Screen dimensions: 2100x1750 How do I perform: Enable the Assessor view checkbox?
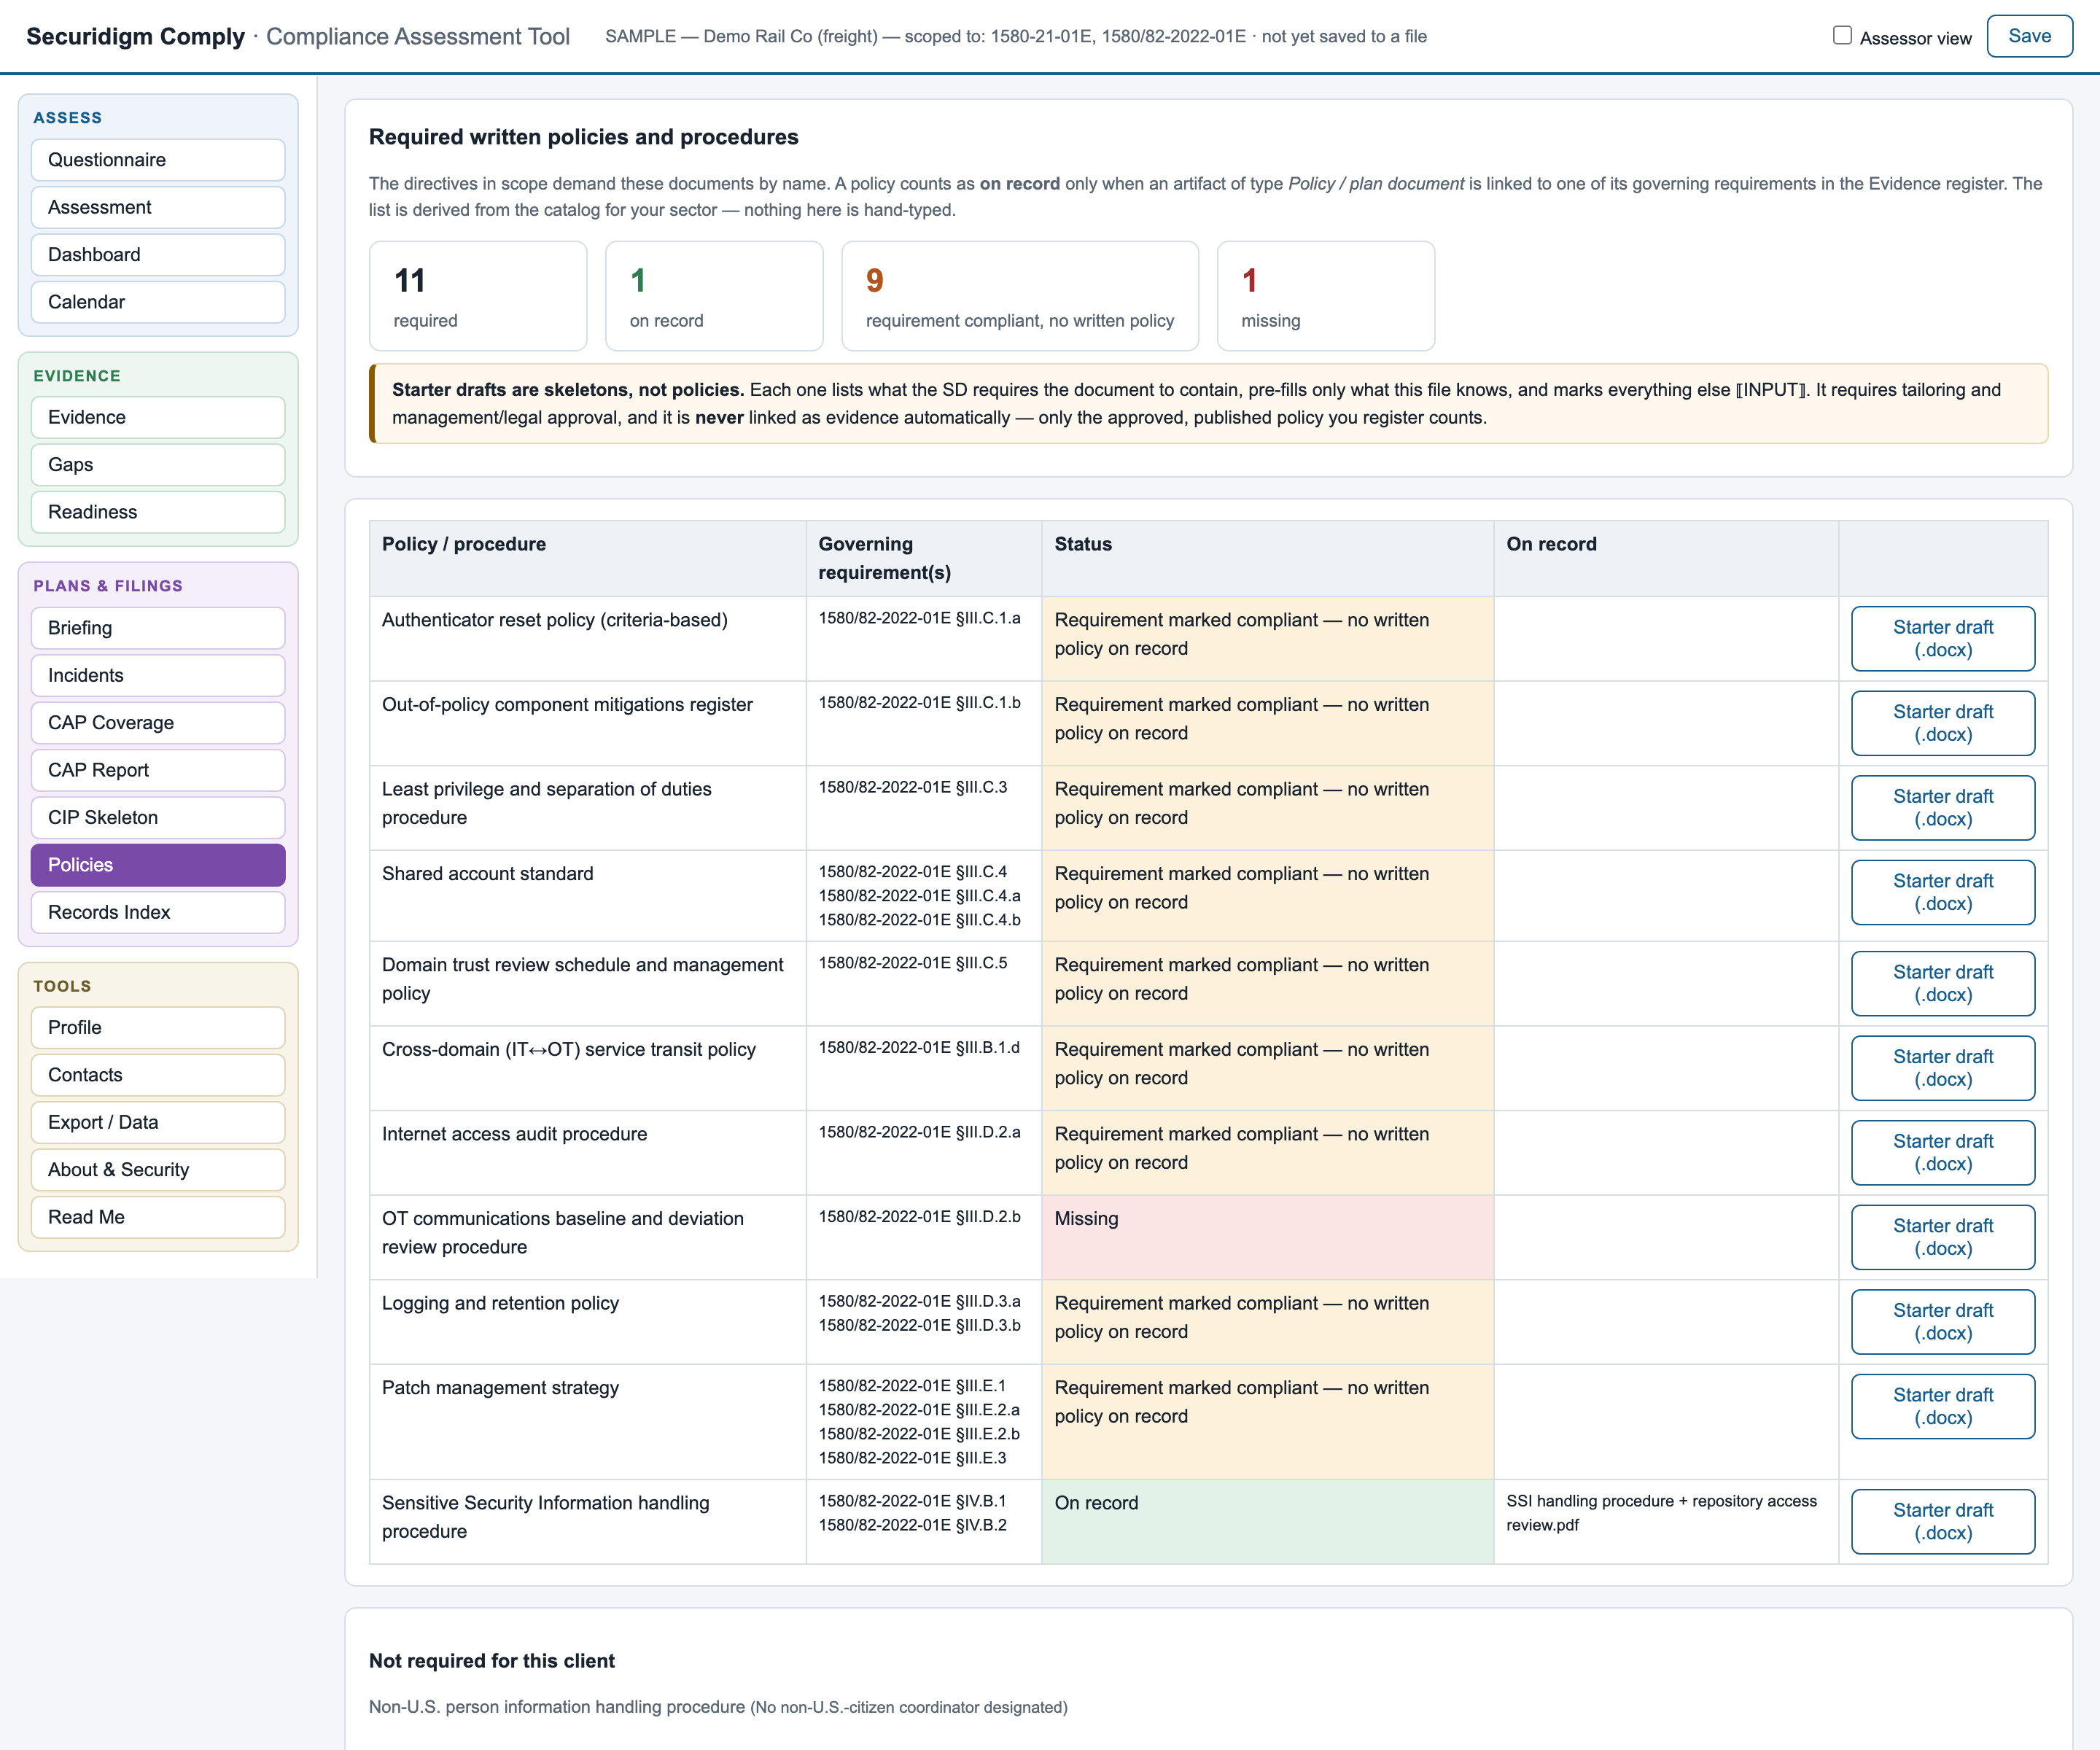coord(1842,35)
